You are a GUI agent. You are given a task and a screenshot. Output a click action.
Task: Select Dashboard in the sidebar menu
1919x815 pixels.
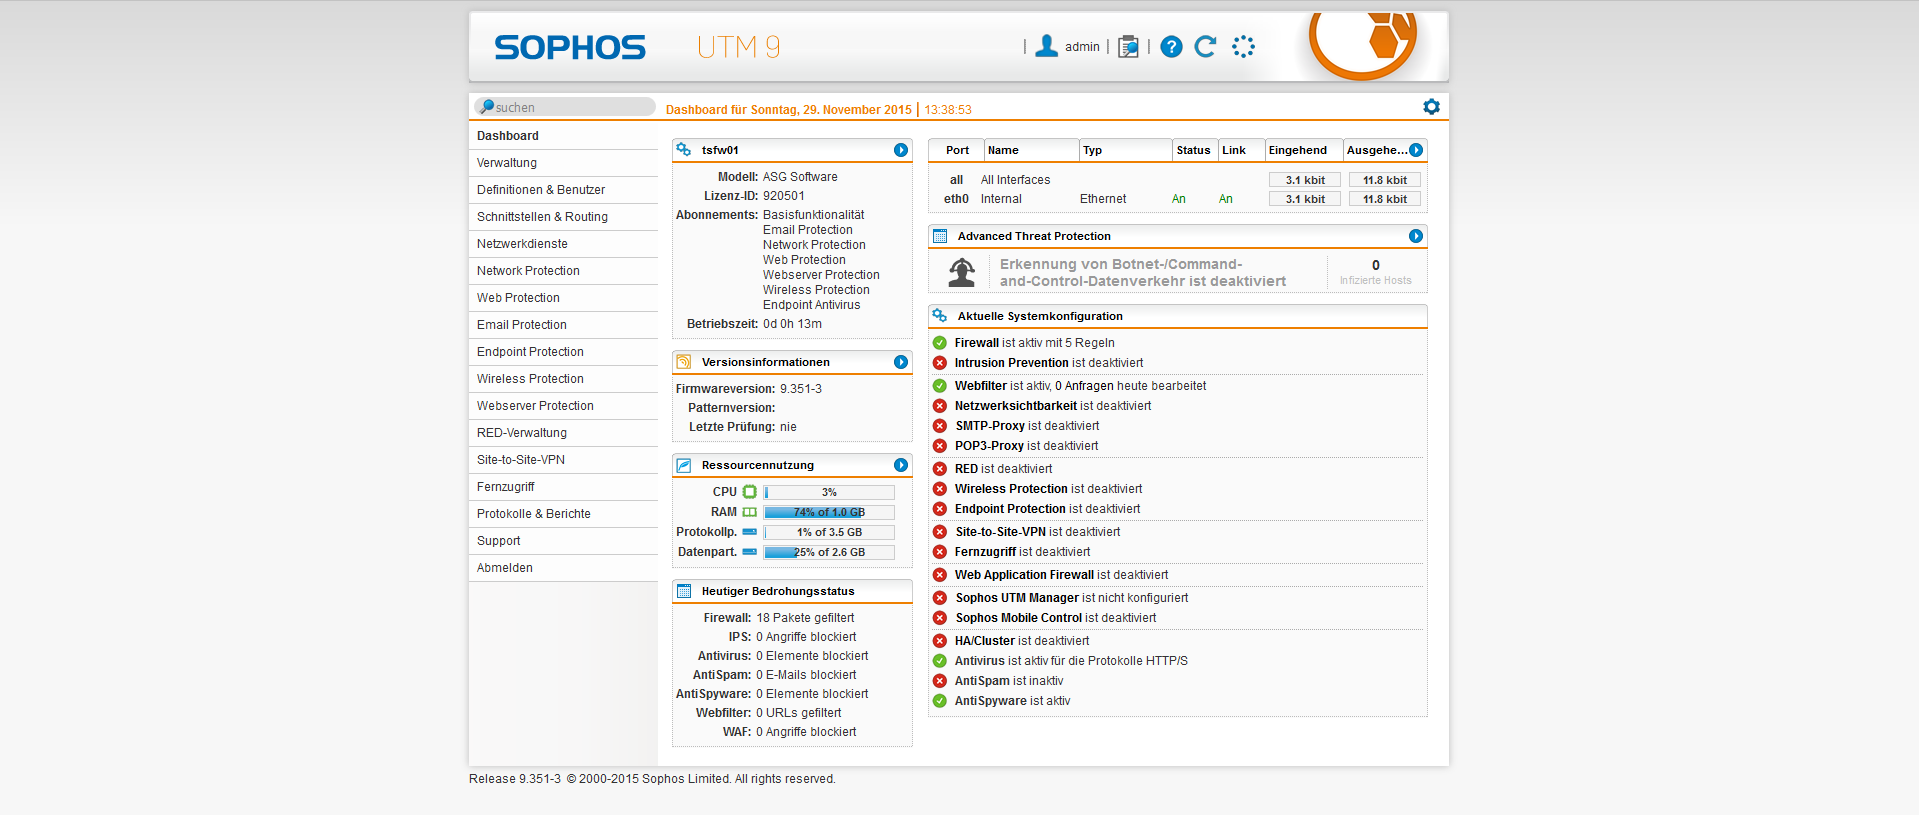tap(563, 136)
